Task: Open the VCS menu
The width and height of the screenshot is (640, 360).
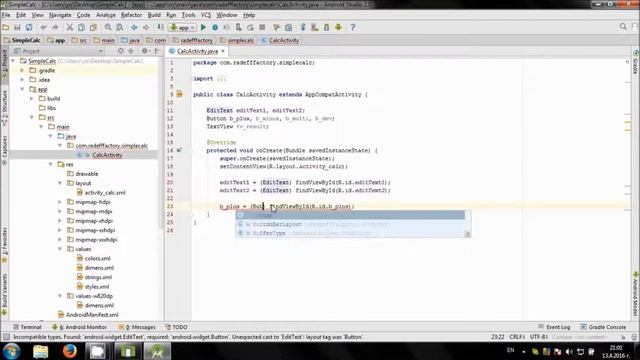Action: 206,15
